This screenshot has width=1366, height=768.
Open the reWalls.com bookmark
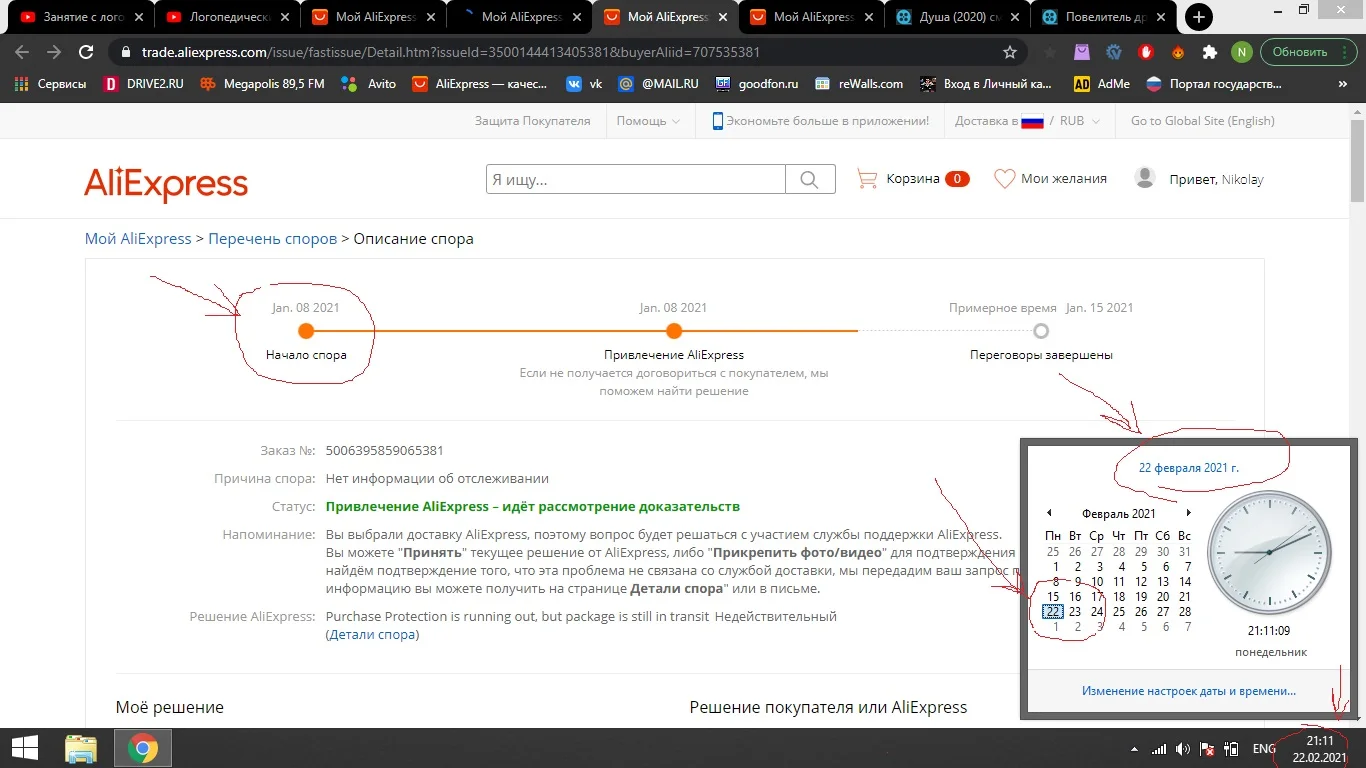tap(859, 84)
